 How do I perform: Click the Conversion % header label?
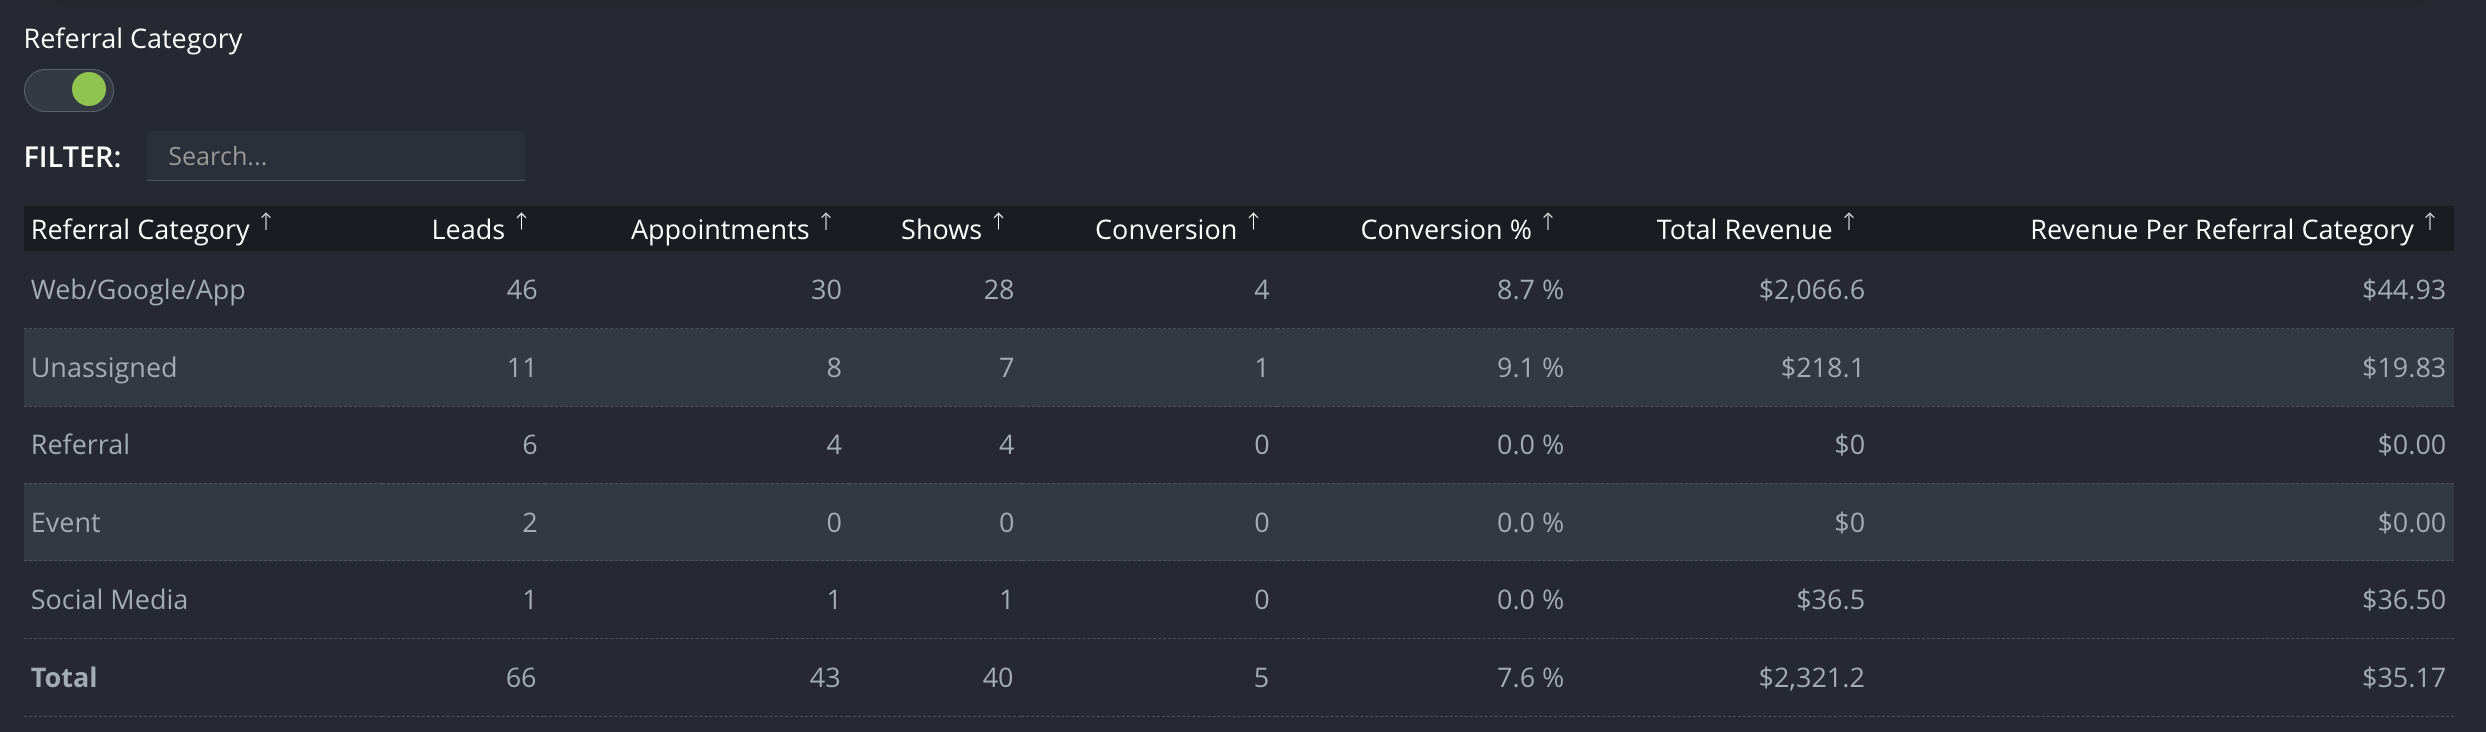pyautogui.click(x=1446, y=230)
